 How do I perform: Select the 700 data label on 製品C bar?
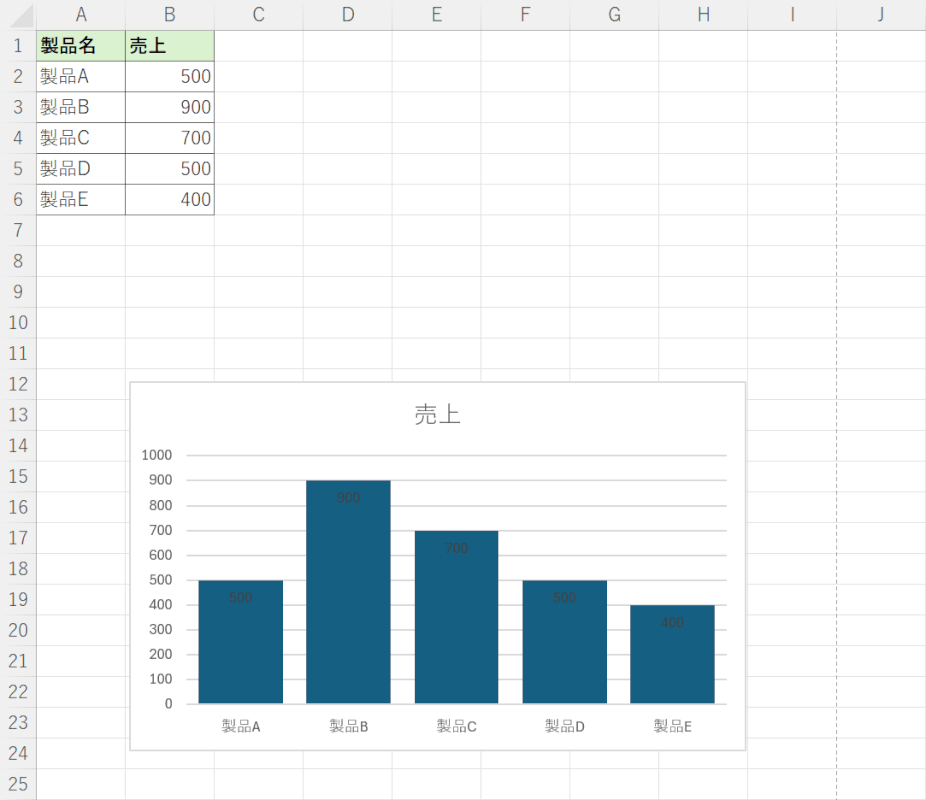456,548
